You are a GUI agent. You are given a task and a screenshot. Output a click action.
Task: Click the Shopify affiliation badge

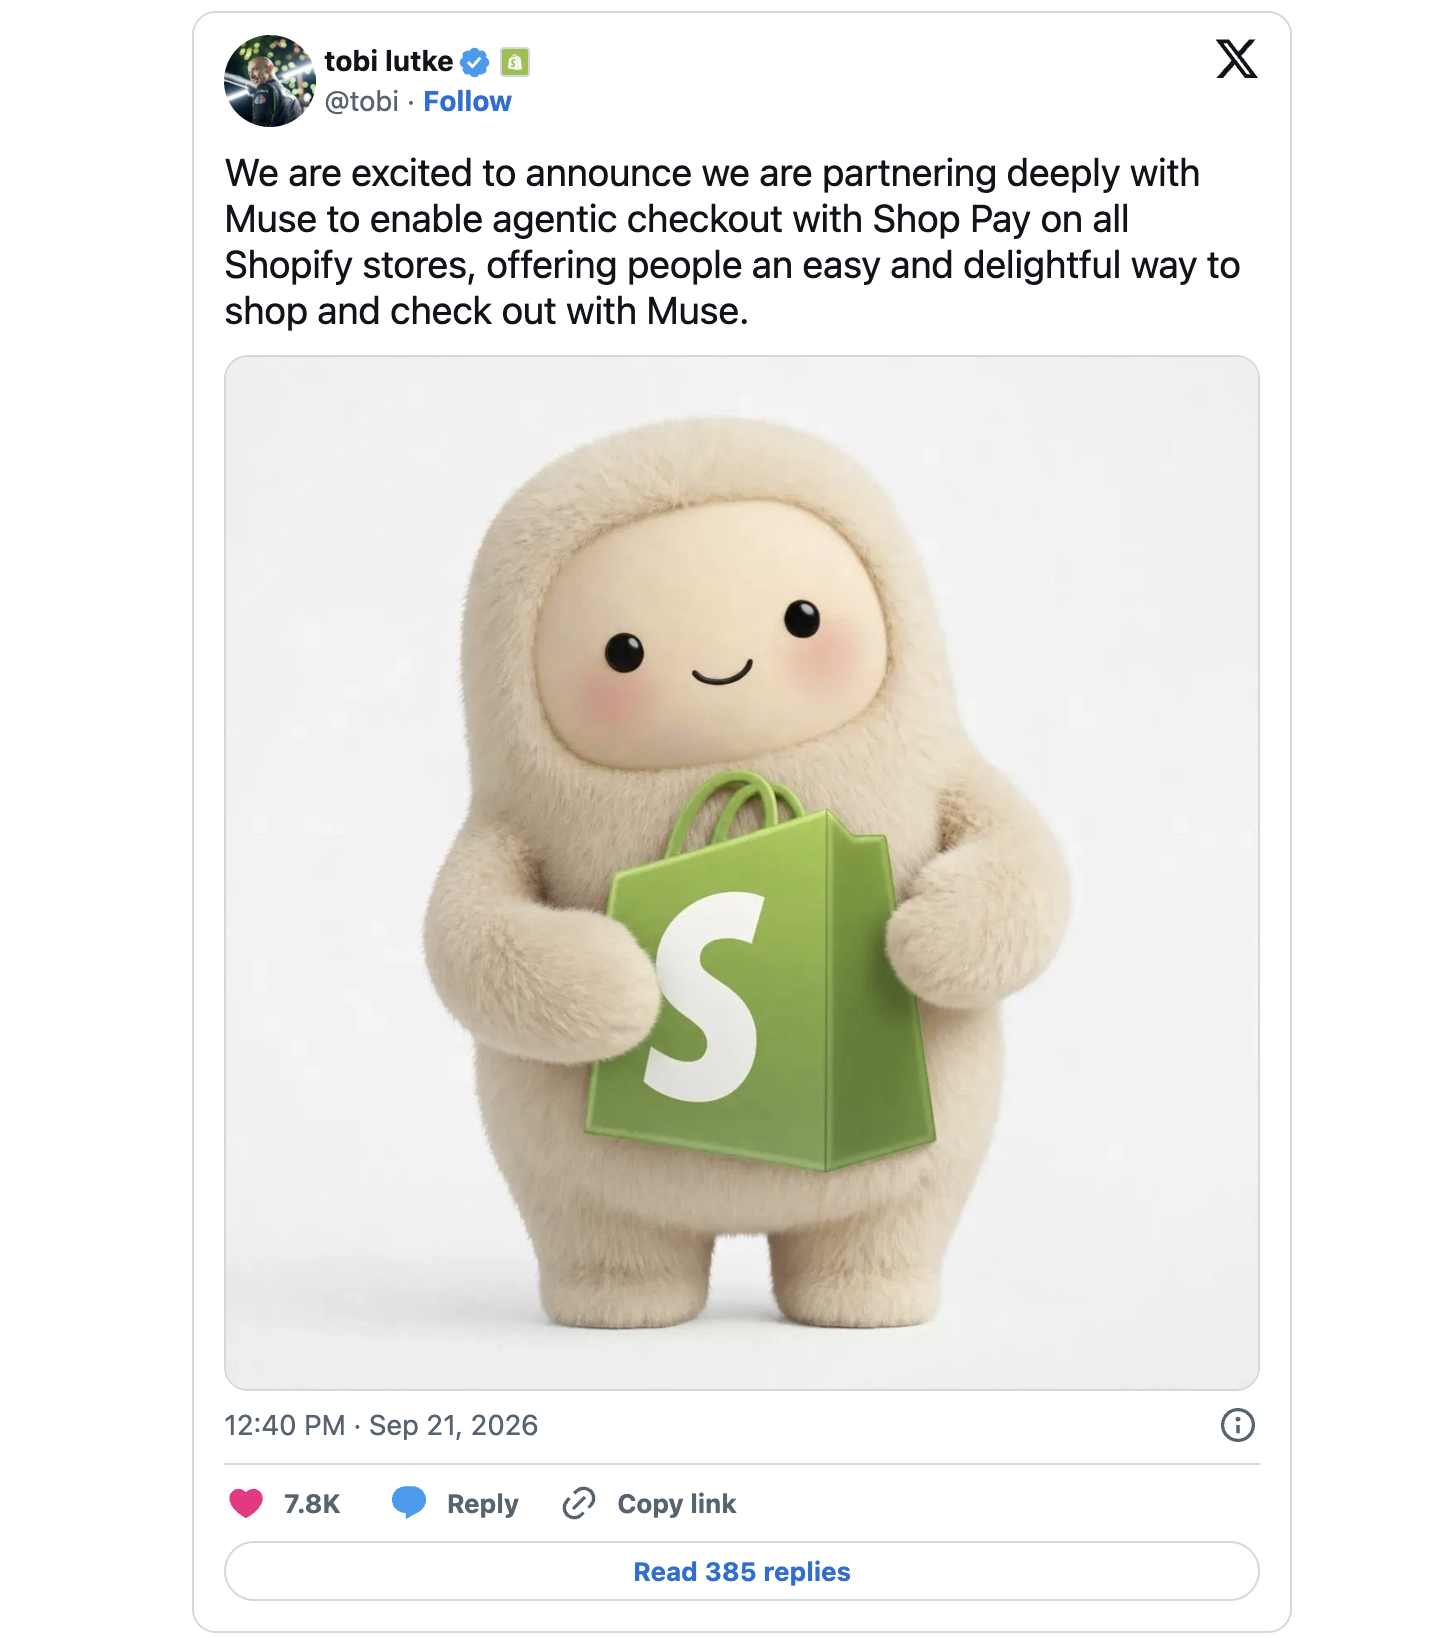515,62
